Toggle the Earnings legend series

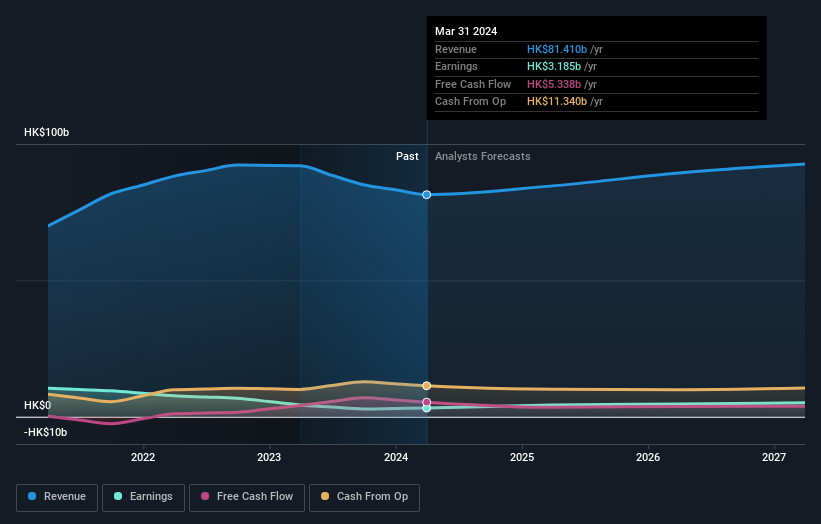tap(143, 497)
